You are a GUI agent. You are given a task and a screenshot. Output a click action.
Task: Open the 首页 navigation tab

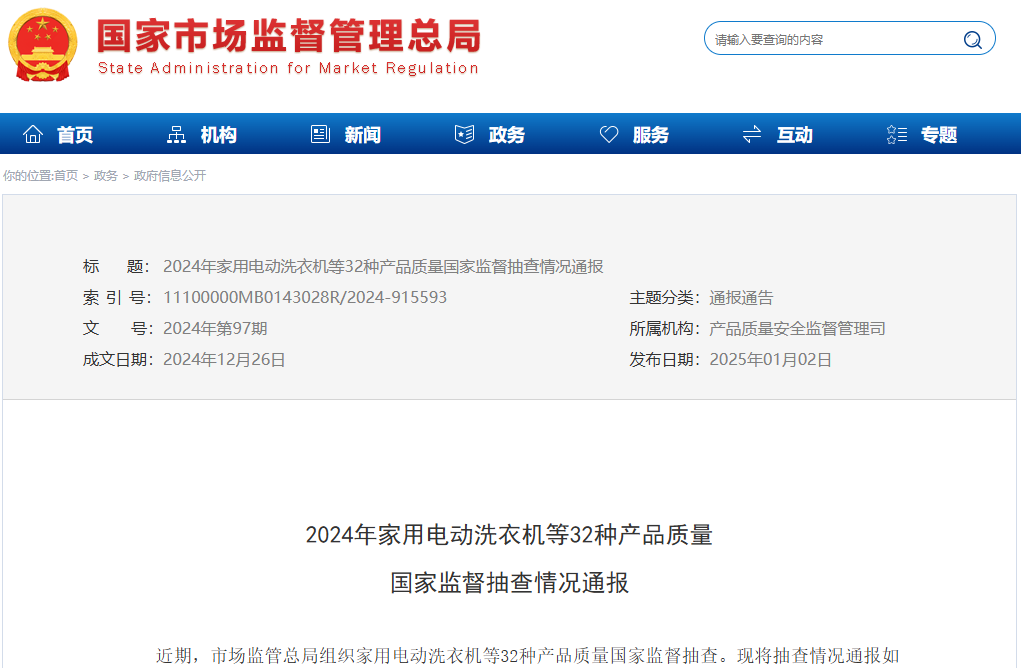(x=75, y=135)
